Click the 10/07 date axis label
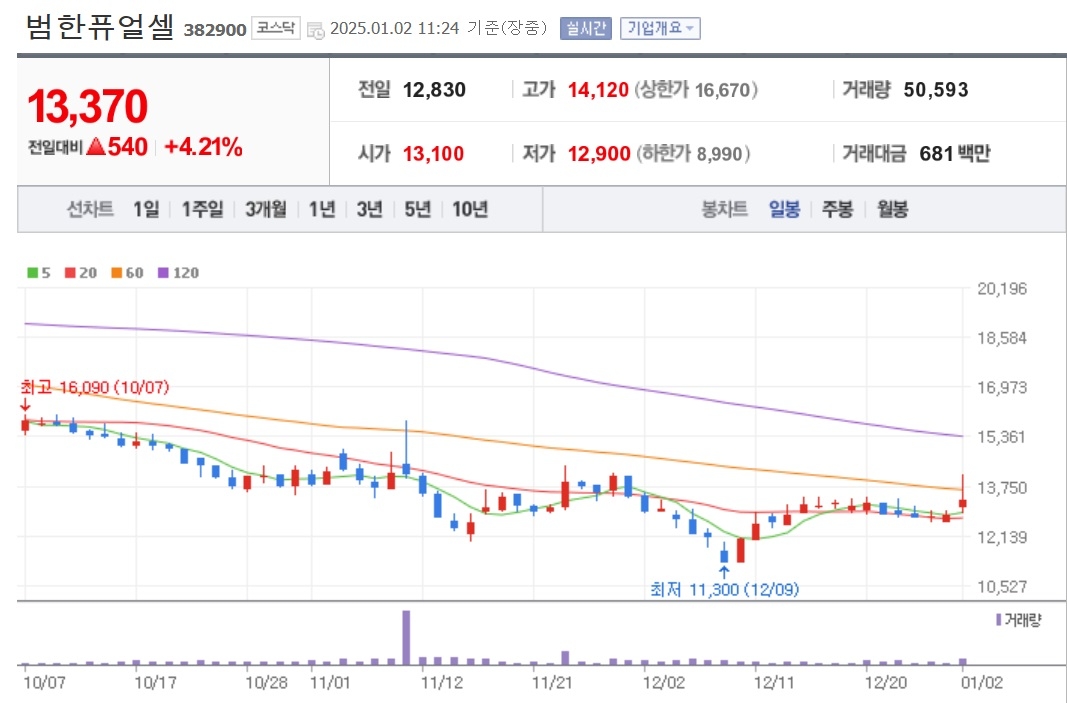1067x703 pixels. pyautogui.click(x=44, y=683)
